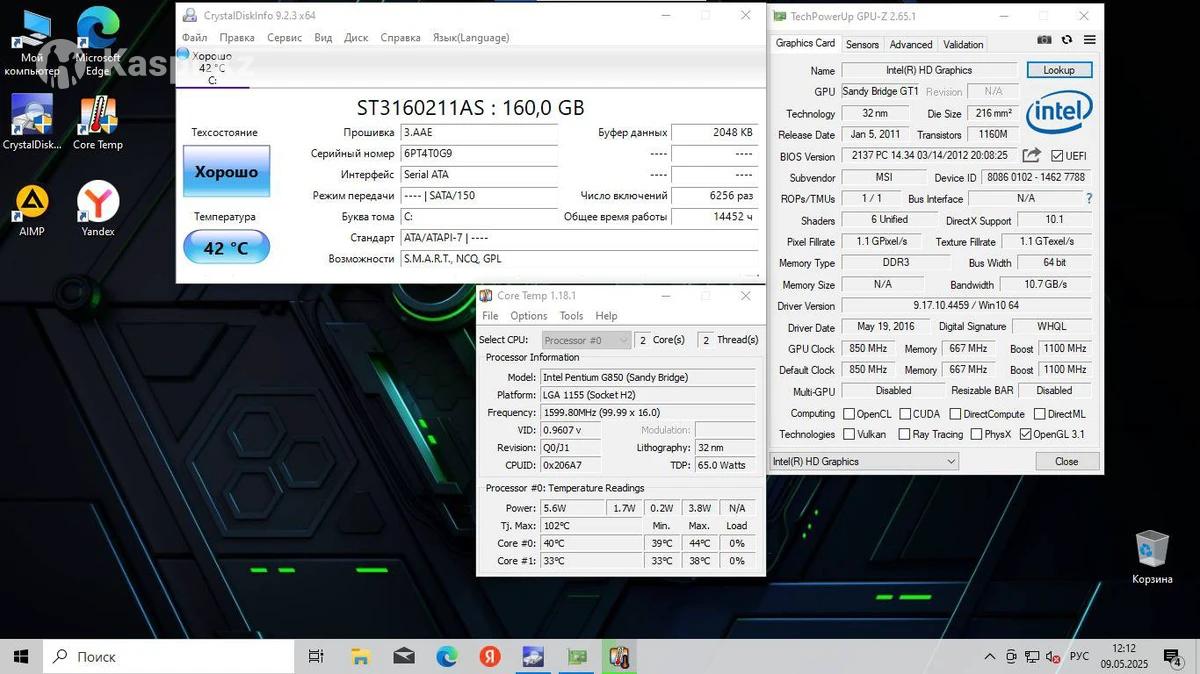
Task: Open the Правка menu
Action: [x=237, y=37]
